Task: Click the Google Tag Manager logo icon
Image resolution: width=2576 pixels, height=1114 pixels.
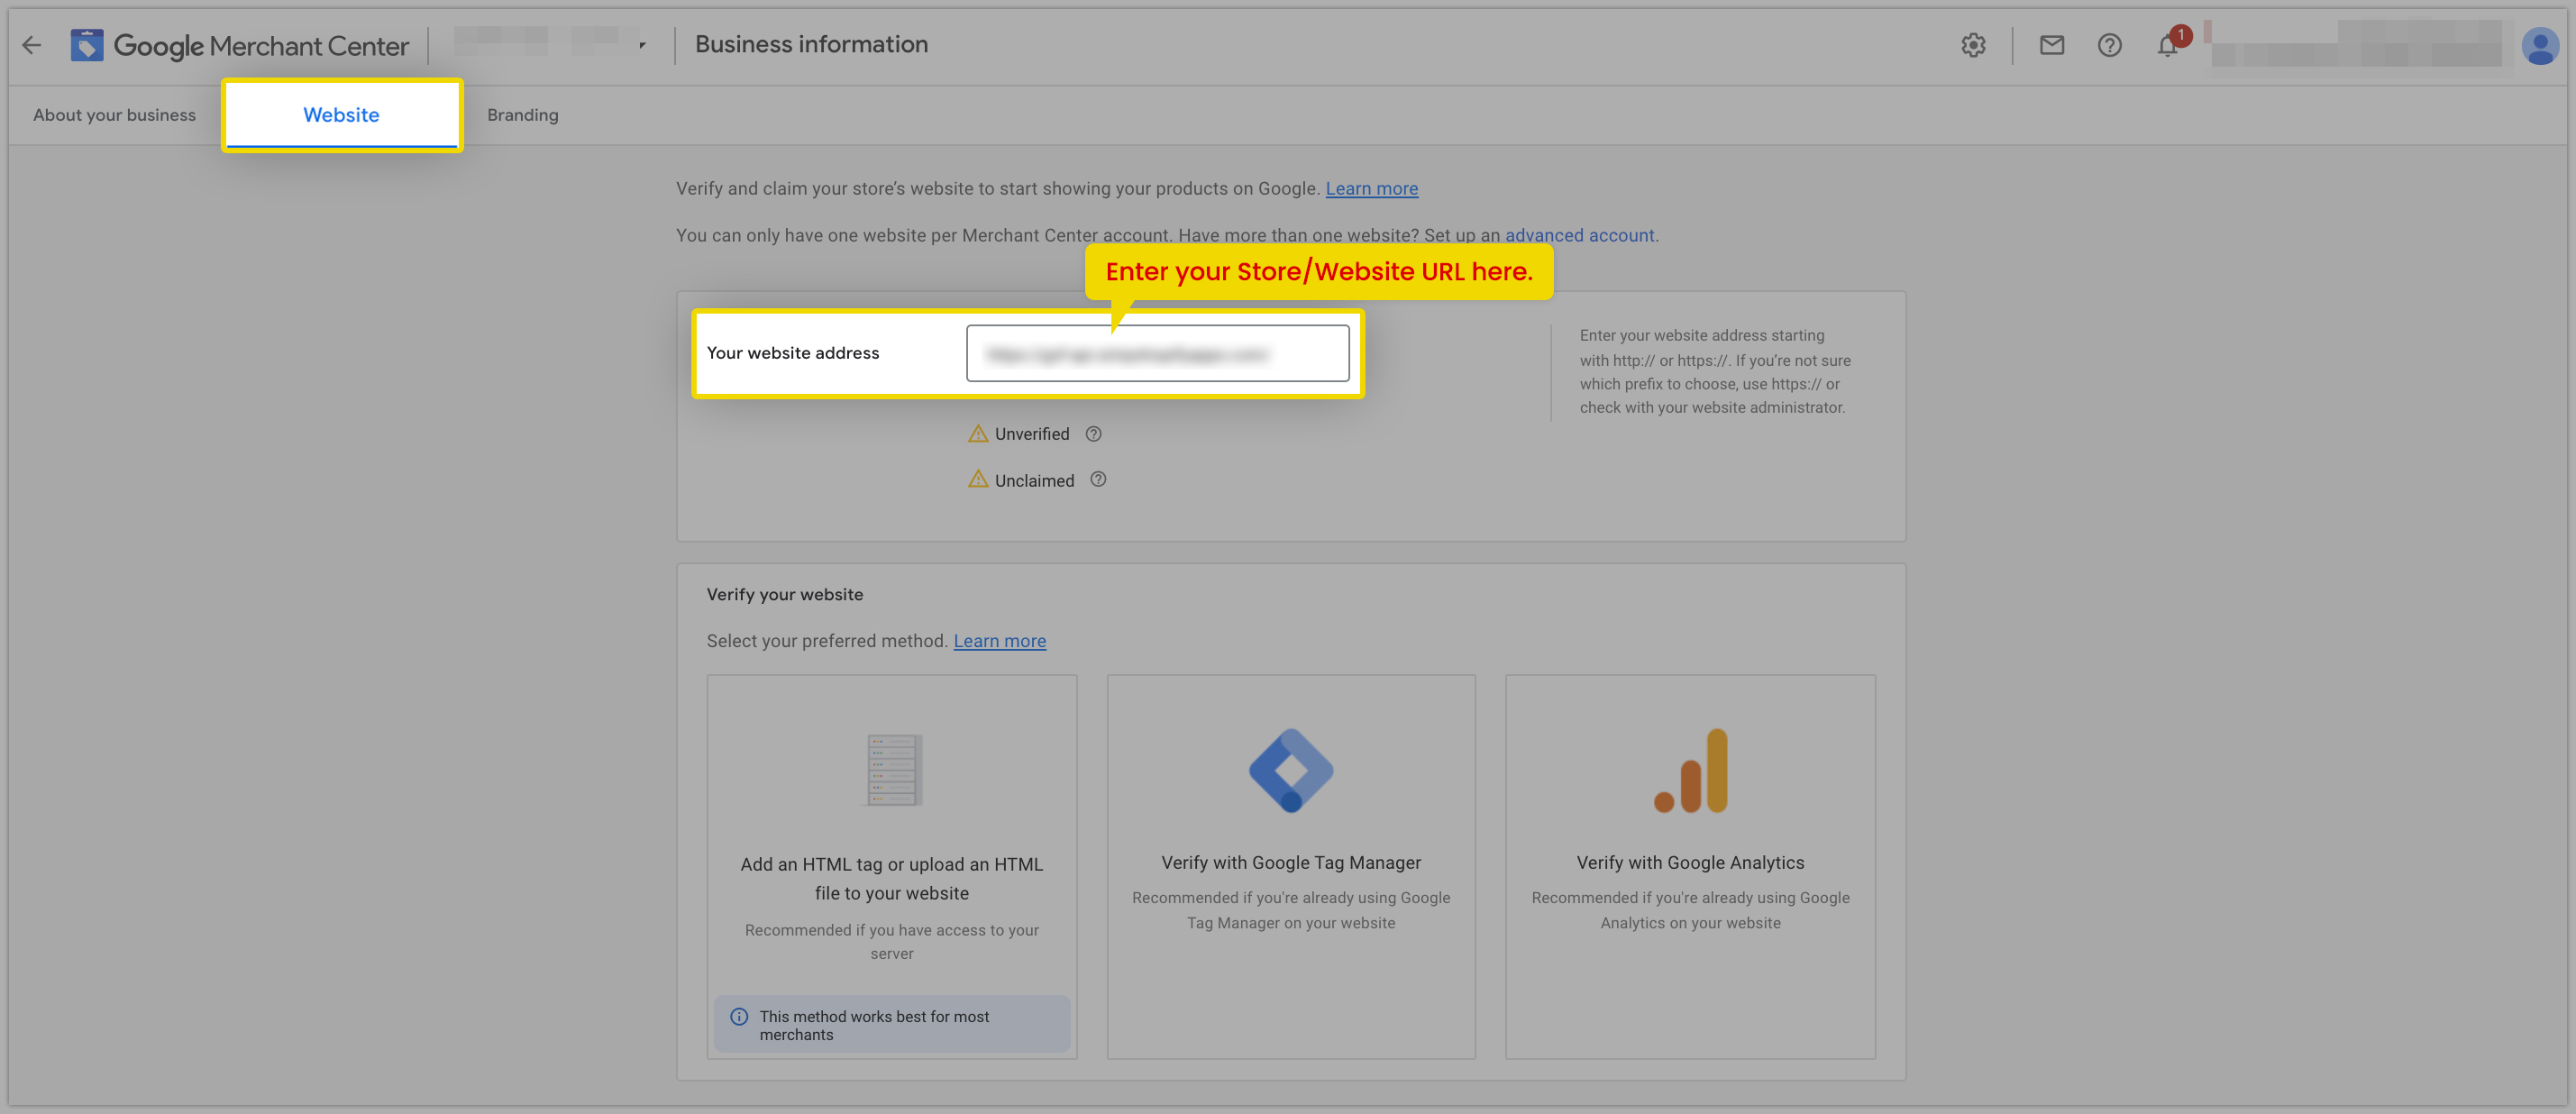Action: (x=1290, y=770)
